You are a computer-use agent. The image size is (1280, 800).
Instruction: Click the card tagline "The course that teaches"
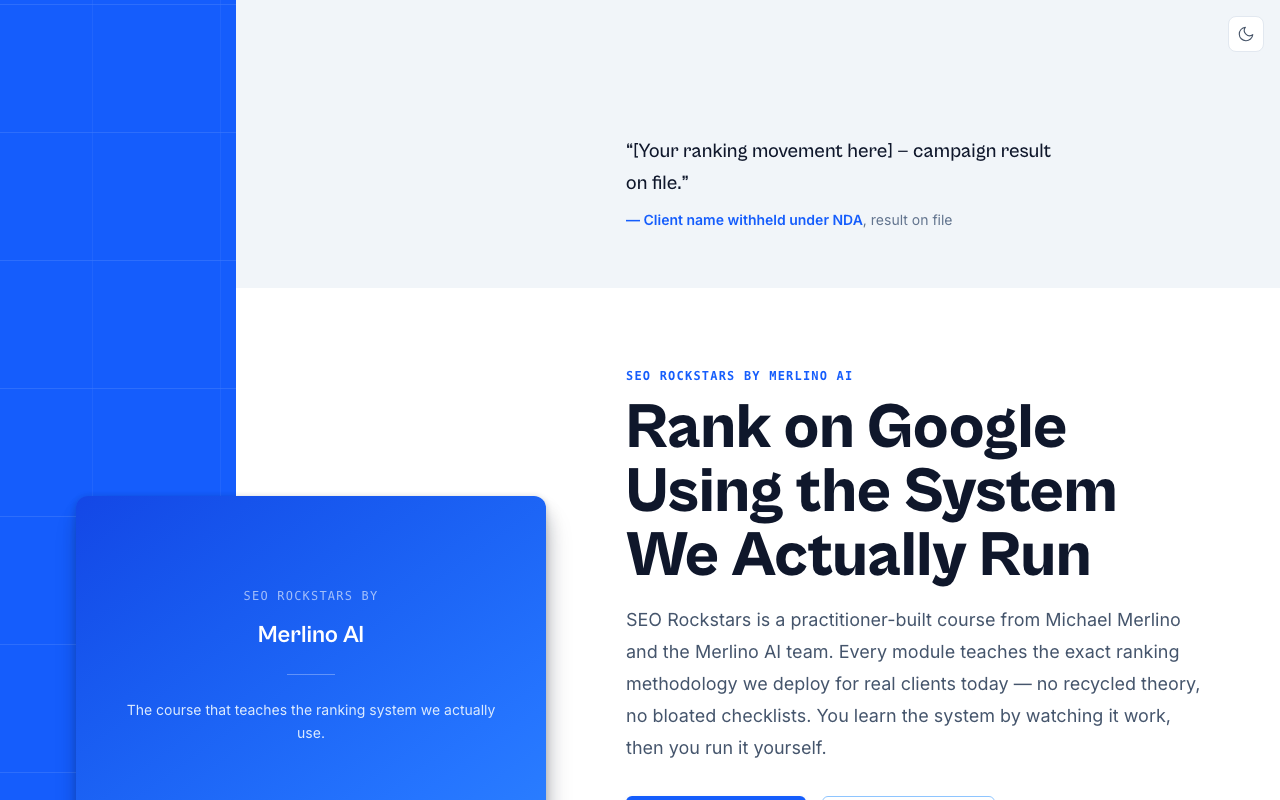[x=311, y=721]
